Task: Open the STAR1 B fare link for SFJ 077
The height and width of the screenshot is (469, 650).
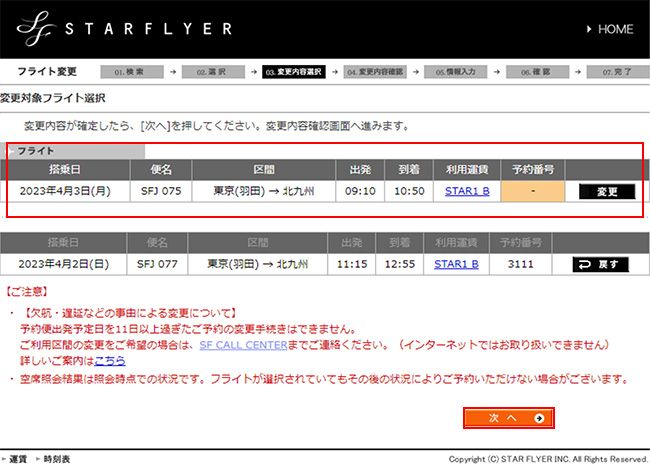Action: coord(456,265)
